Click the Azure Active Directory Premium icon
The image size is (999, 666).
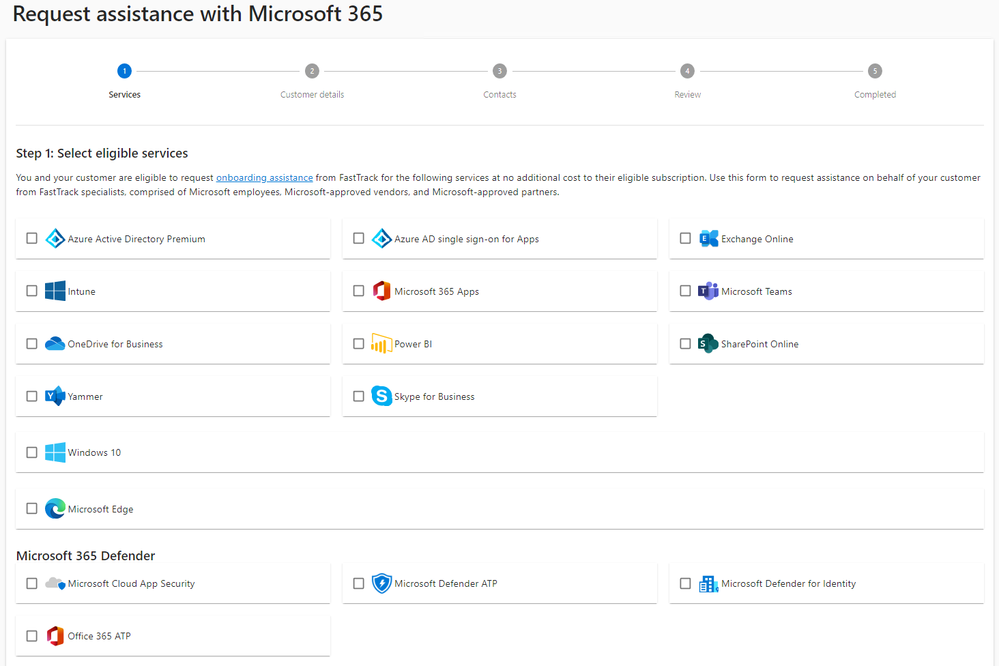[x=55, y=238]
